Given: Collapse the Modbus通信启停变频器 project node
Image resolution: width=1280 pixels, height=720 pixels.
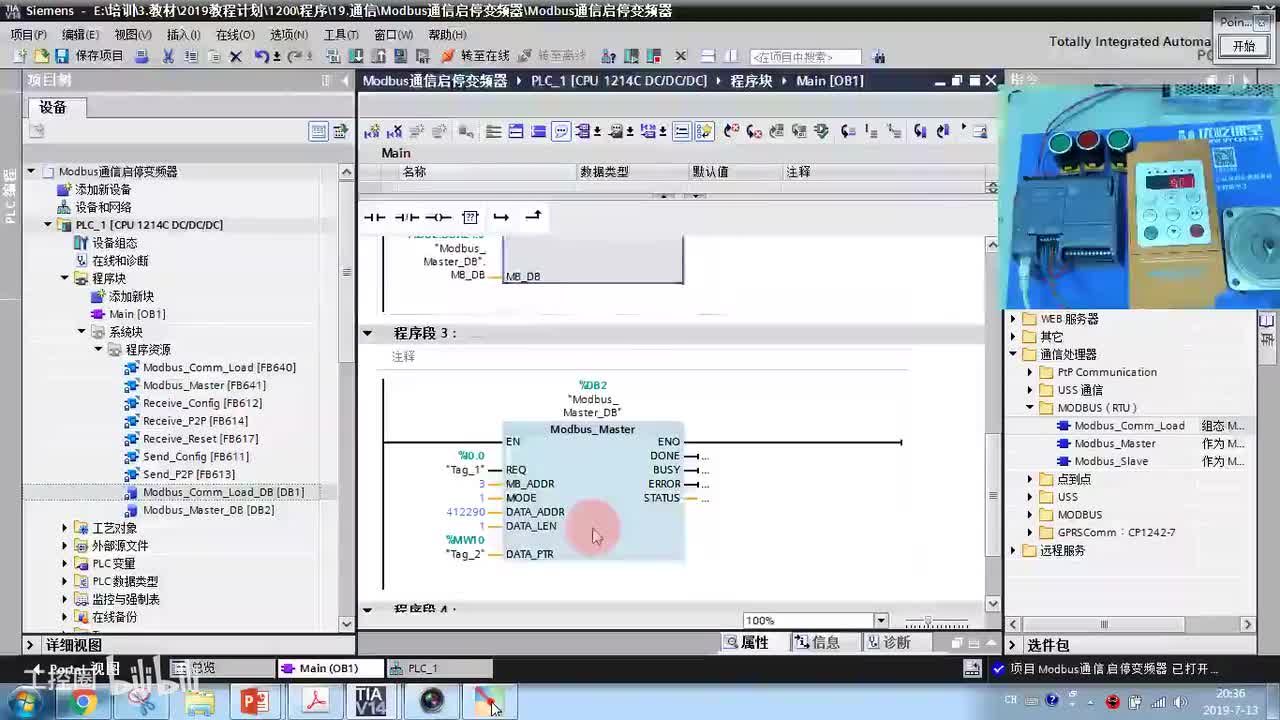Looking at the screenshot, I should [31, 171].
